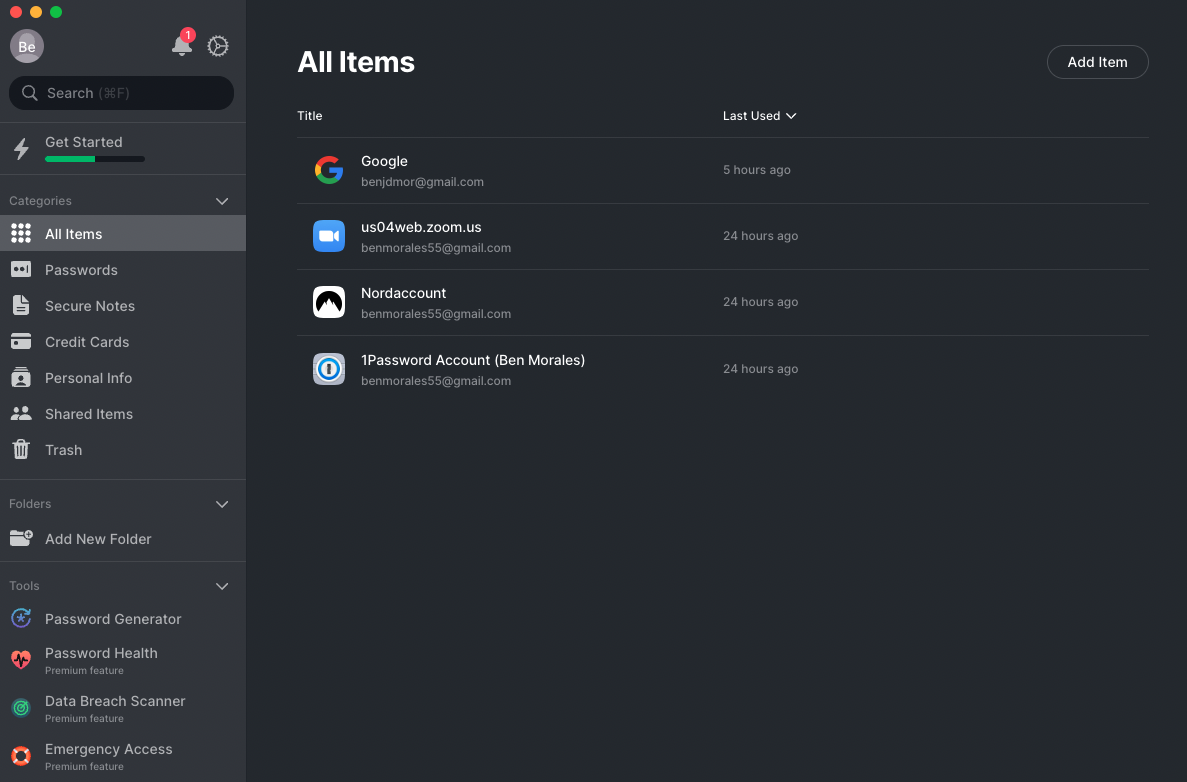The height and width of the screenshot is (782, 1187).
Task: Click the Google logo icon
Action: 329,170
